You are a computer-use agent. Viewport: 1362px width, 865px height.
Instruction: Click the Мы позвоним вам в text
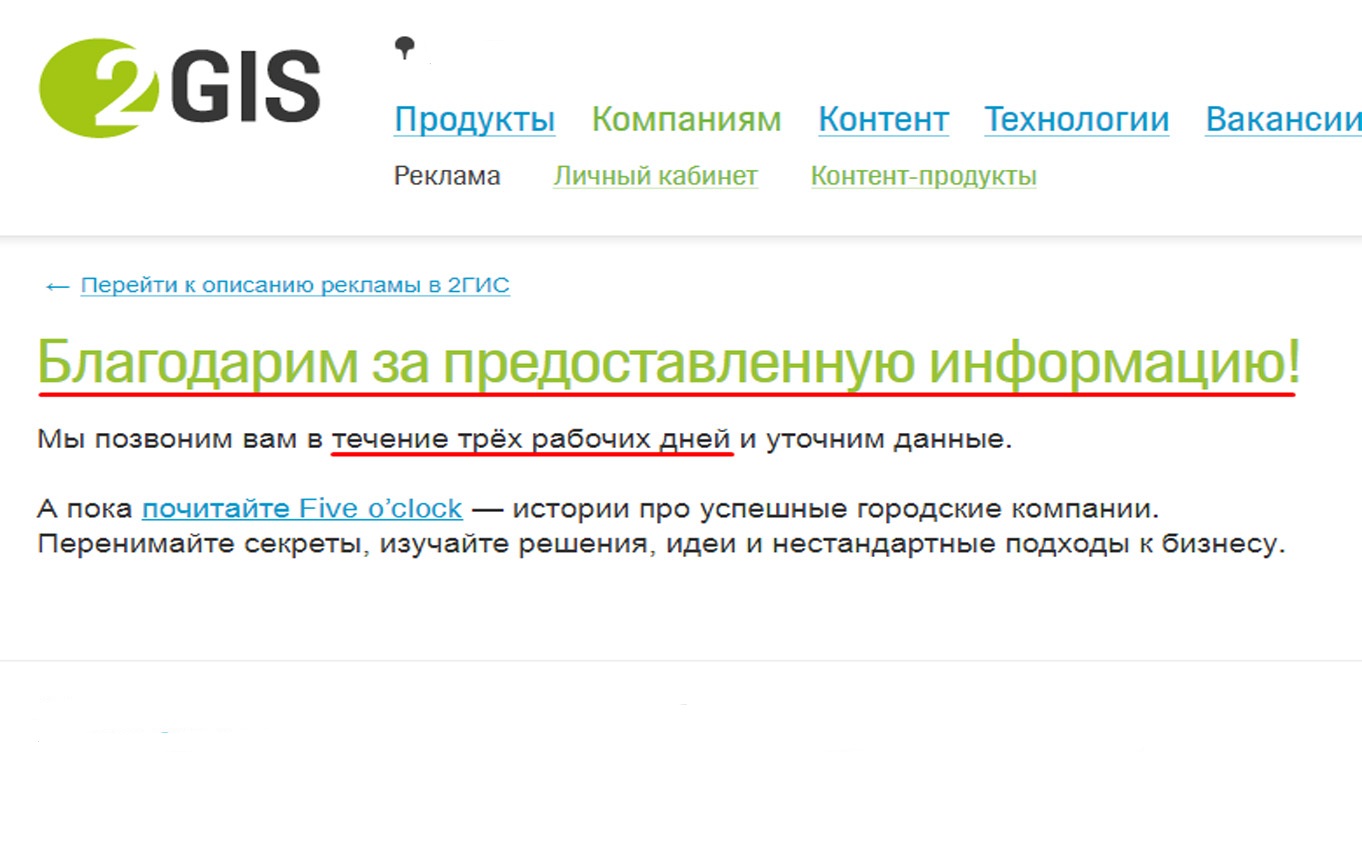coord(180,440)
